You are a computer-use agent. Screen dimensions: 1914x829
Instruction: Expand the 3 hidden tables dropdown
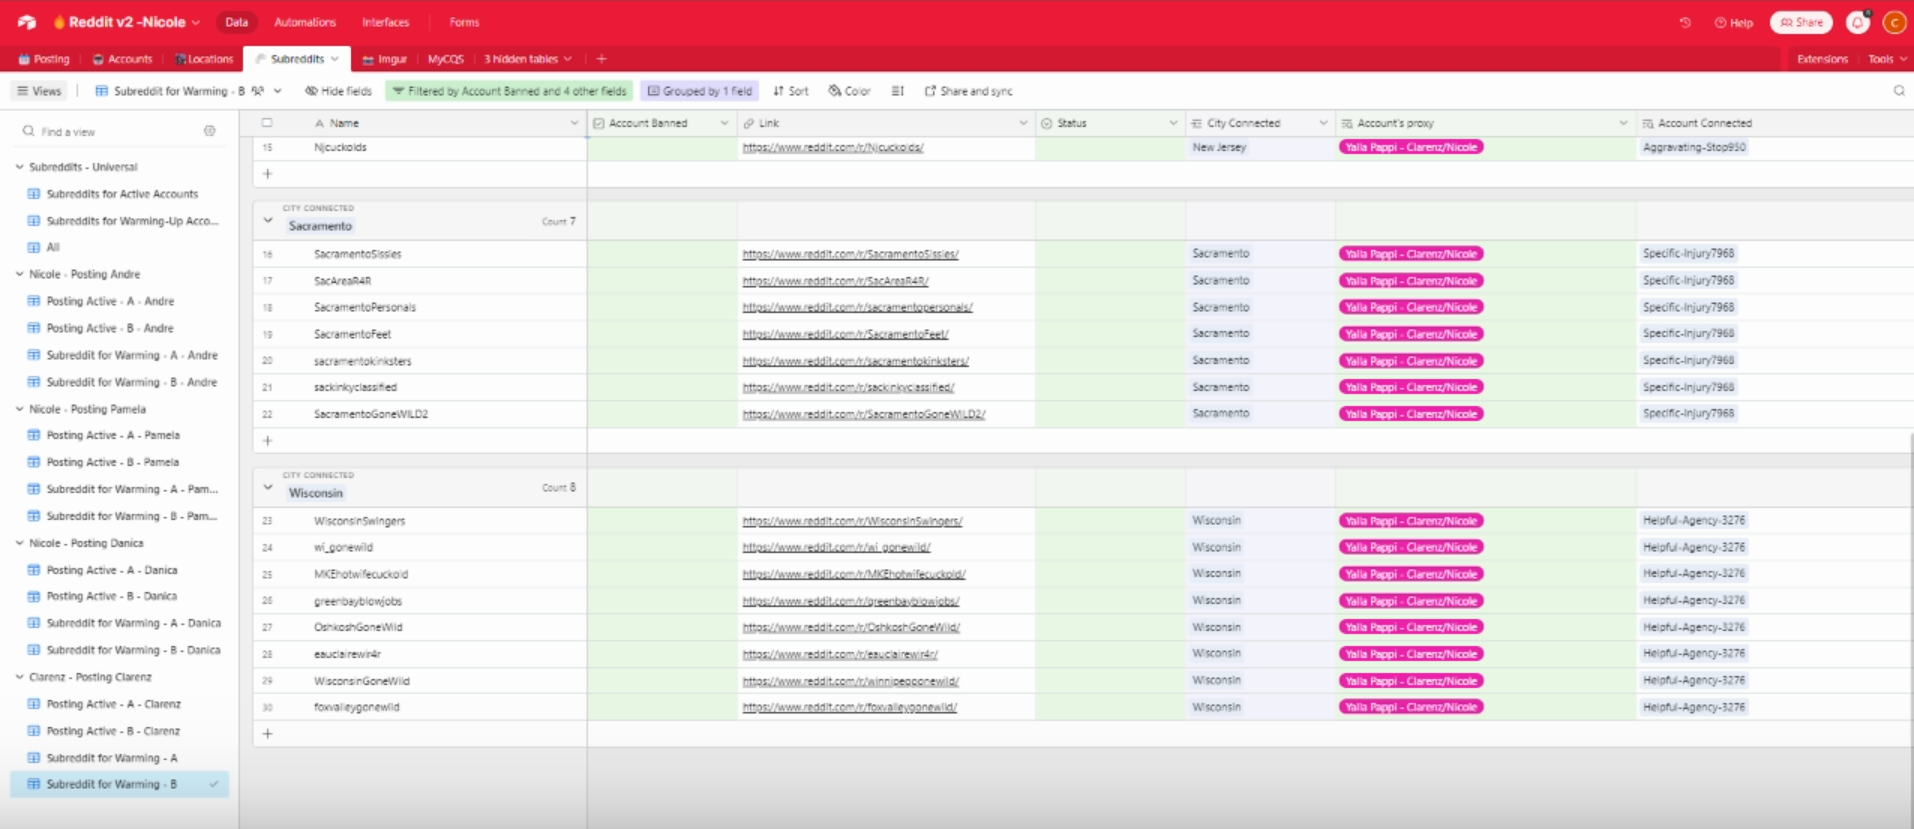[x=528, y=59]
